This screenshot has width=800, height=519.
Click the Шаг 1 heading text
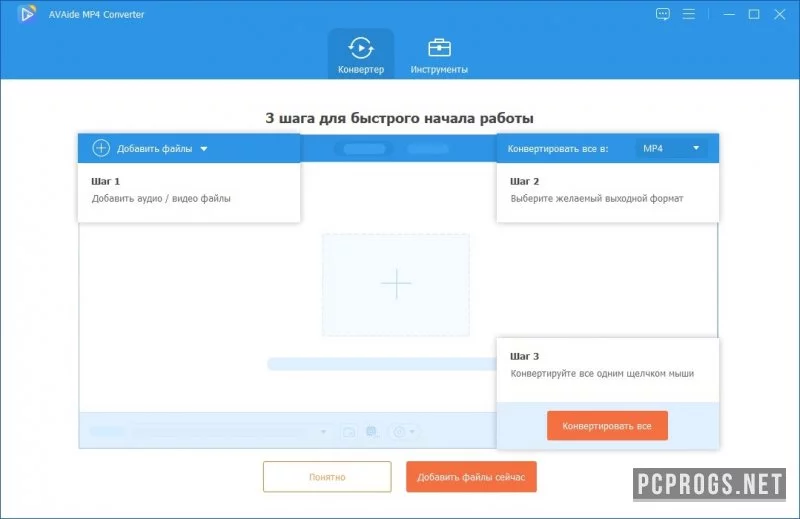pos(106,181)
